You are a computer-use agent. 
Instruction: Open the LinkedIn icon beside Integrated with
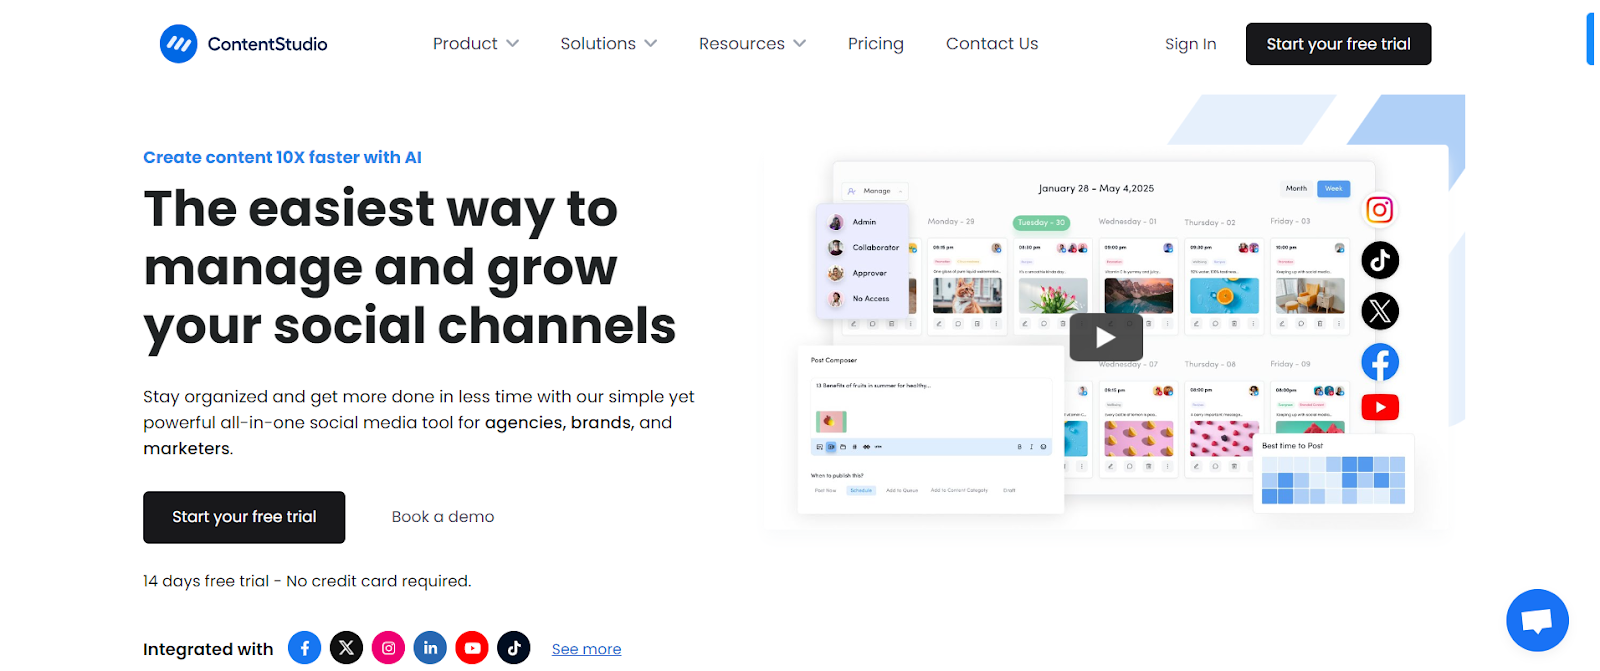pos(430,648)
